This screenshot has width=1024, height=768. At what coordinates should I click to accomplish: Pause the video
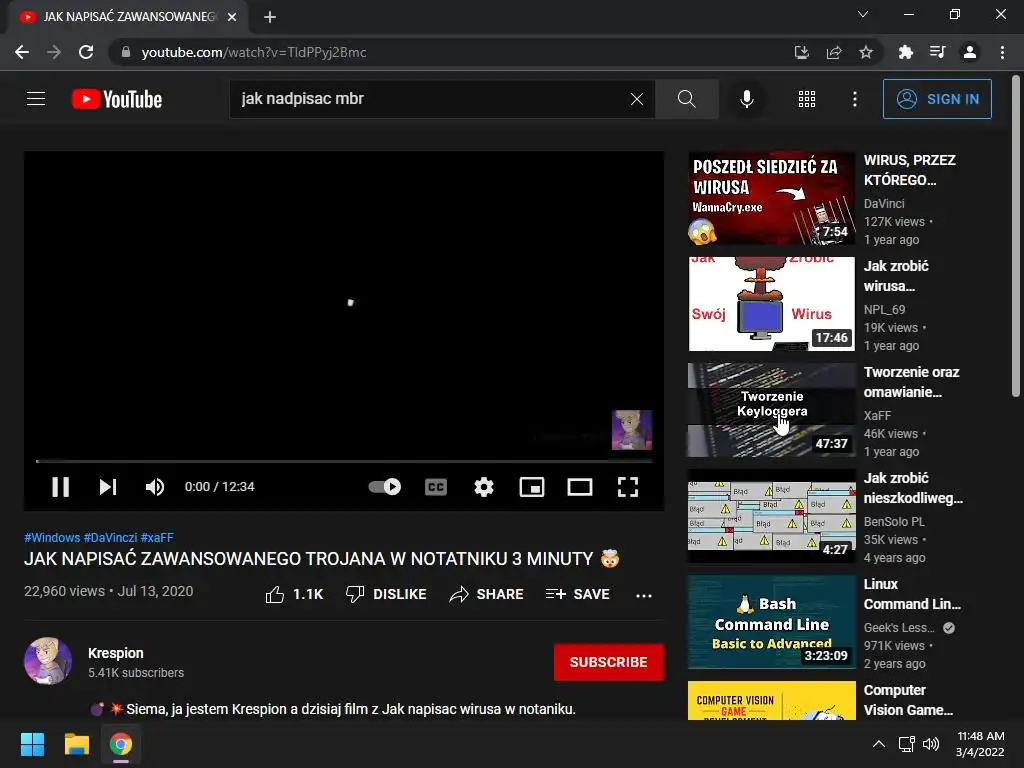[x=60, y=487]
